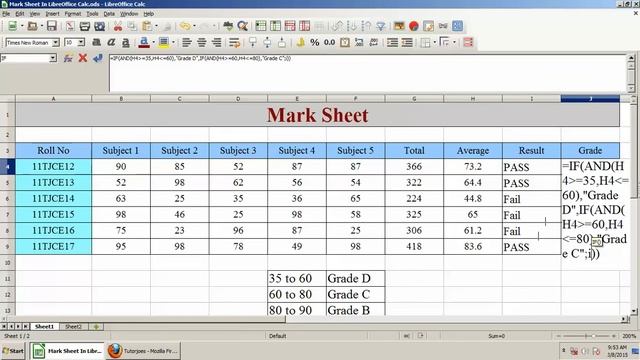Open the Times New Roman font dropdown
640x360 pixels.
56,42
